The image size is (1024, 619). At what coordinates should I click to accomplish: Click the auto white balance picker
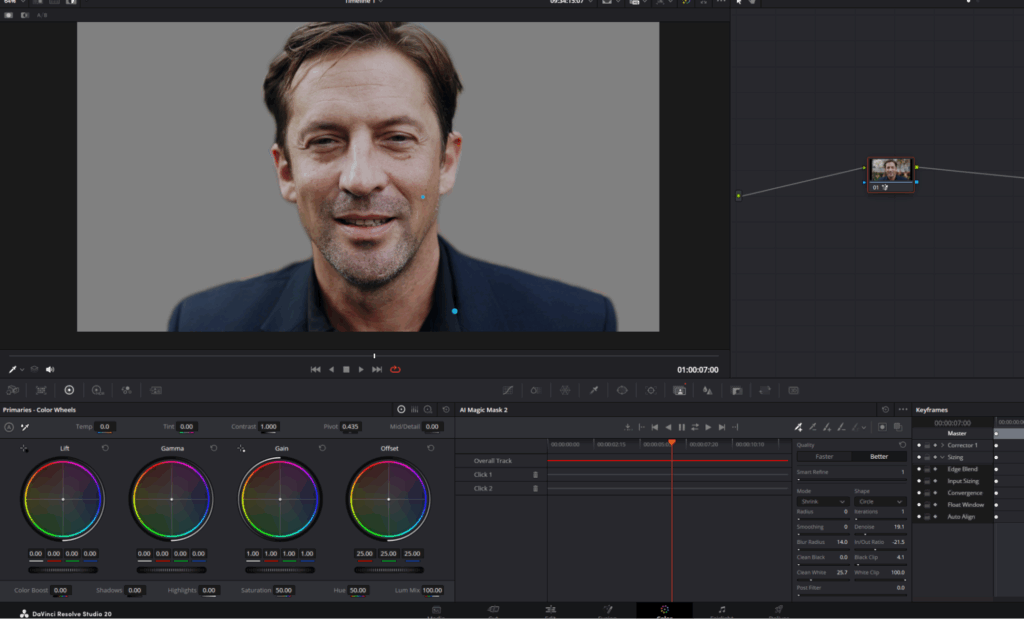(x=25, y=427)
